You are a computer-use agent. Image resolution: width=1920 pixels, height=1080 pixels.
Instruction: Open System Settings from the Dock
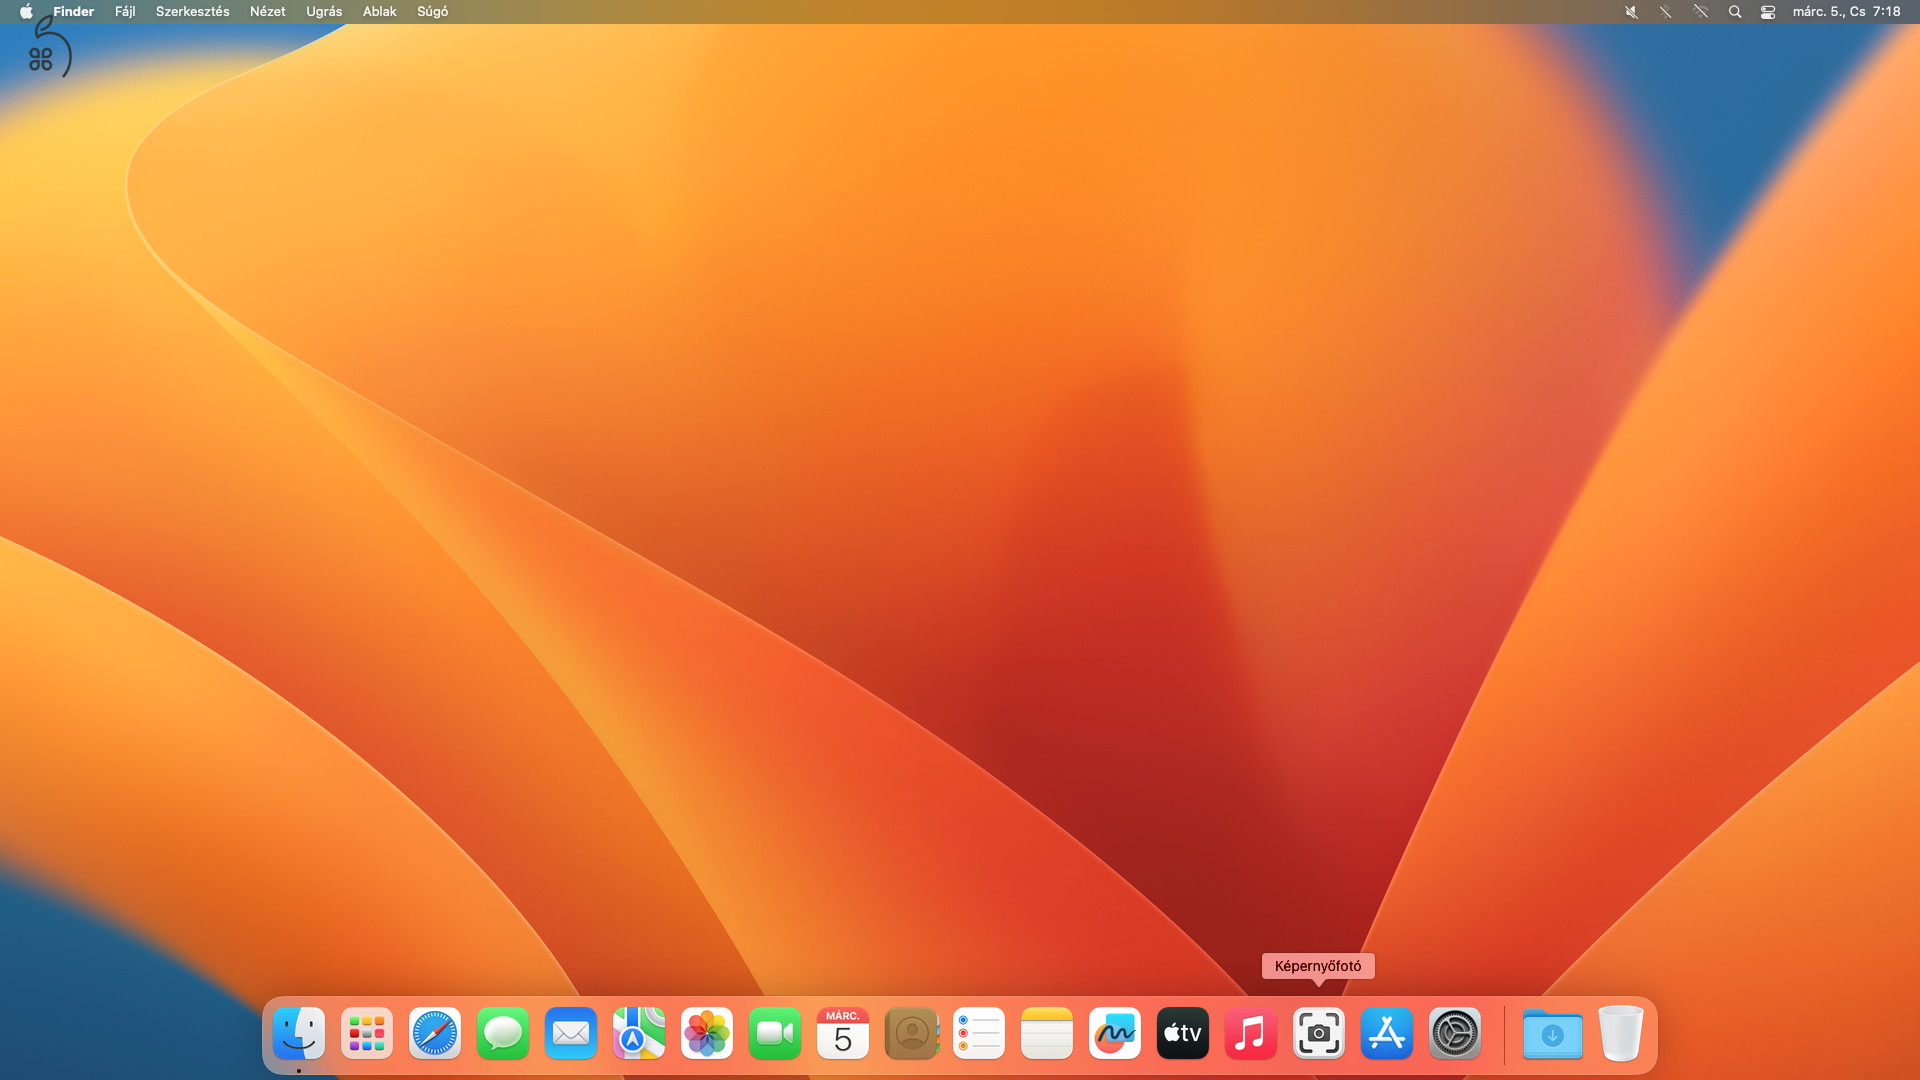tap(1454, 1034)
